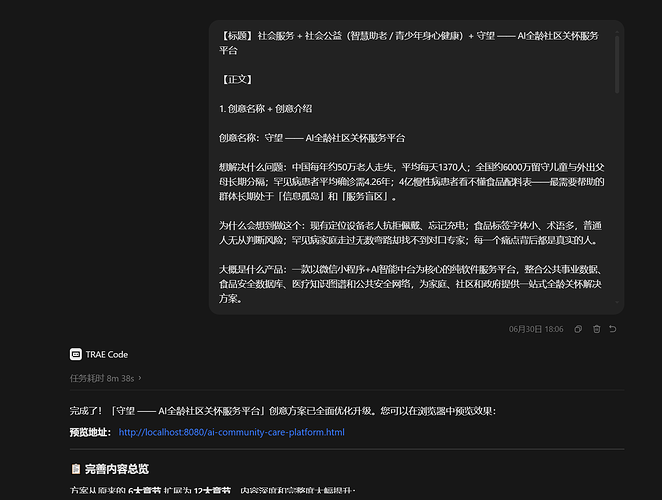Expand the task duration 8m 38s chevron
This screenshot has width=662, height=500.
(140, 378)
